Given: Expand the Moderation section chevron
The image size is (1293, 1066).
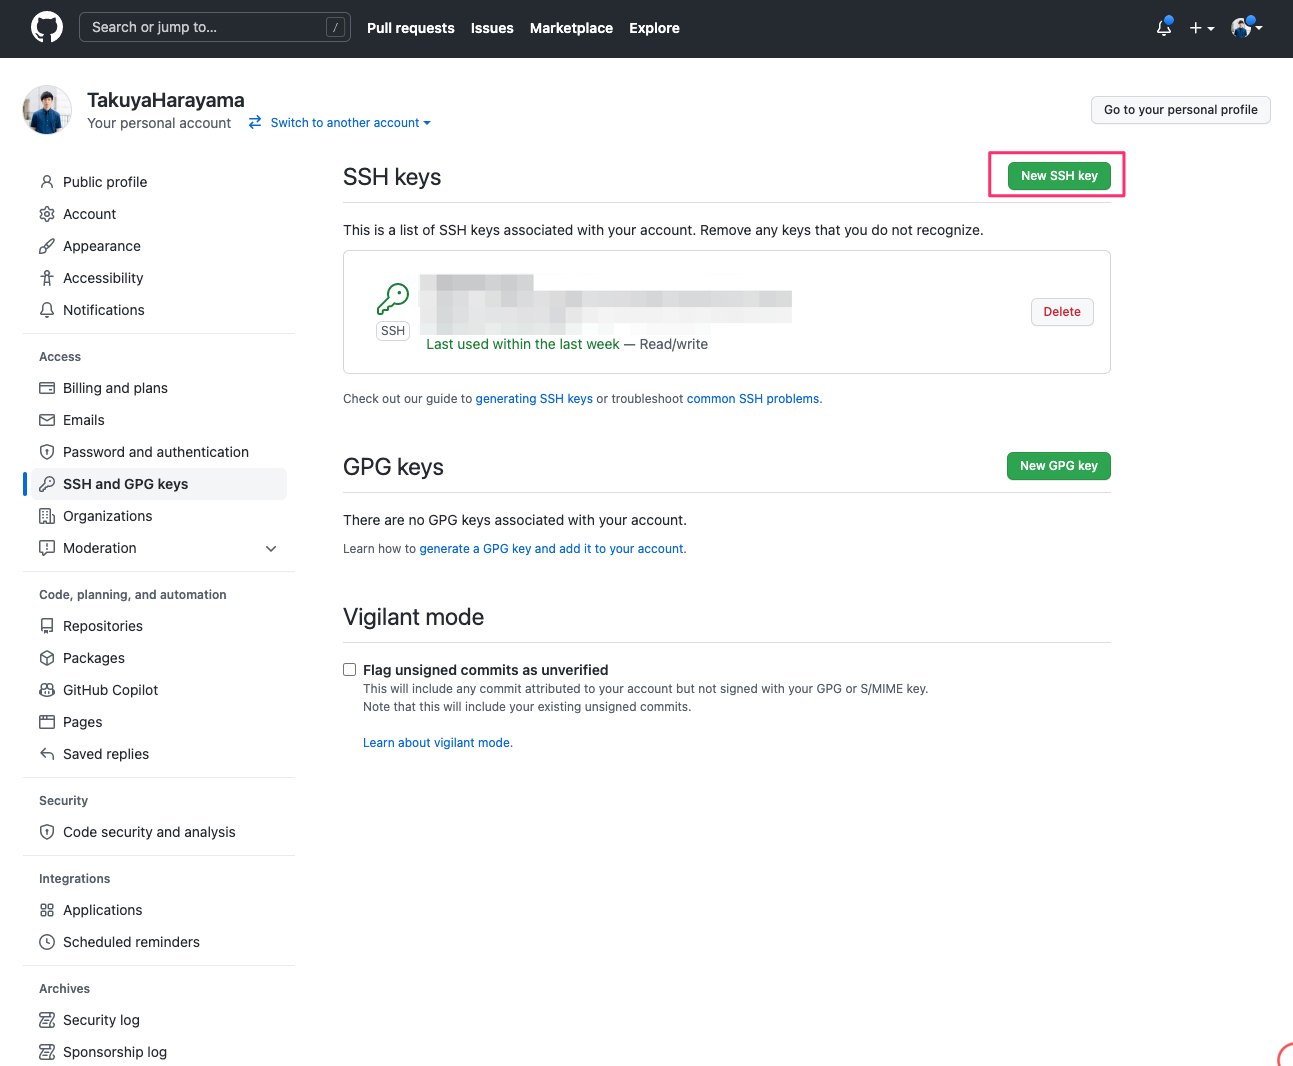Looking at the screenshot, I should 270,548.
